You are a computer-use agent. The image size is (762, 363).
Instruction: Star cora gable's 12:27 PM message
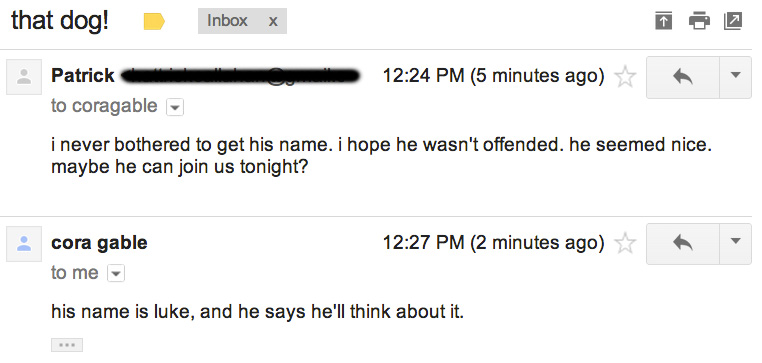[x=625, y=243]
